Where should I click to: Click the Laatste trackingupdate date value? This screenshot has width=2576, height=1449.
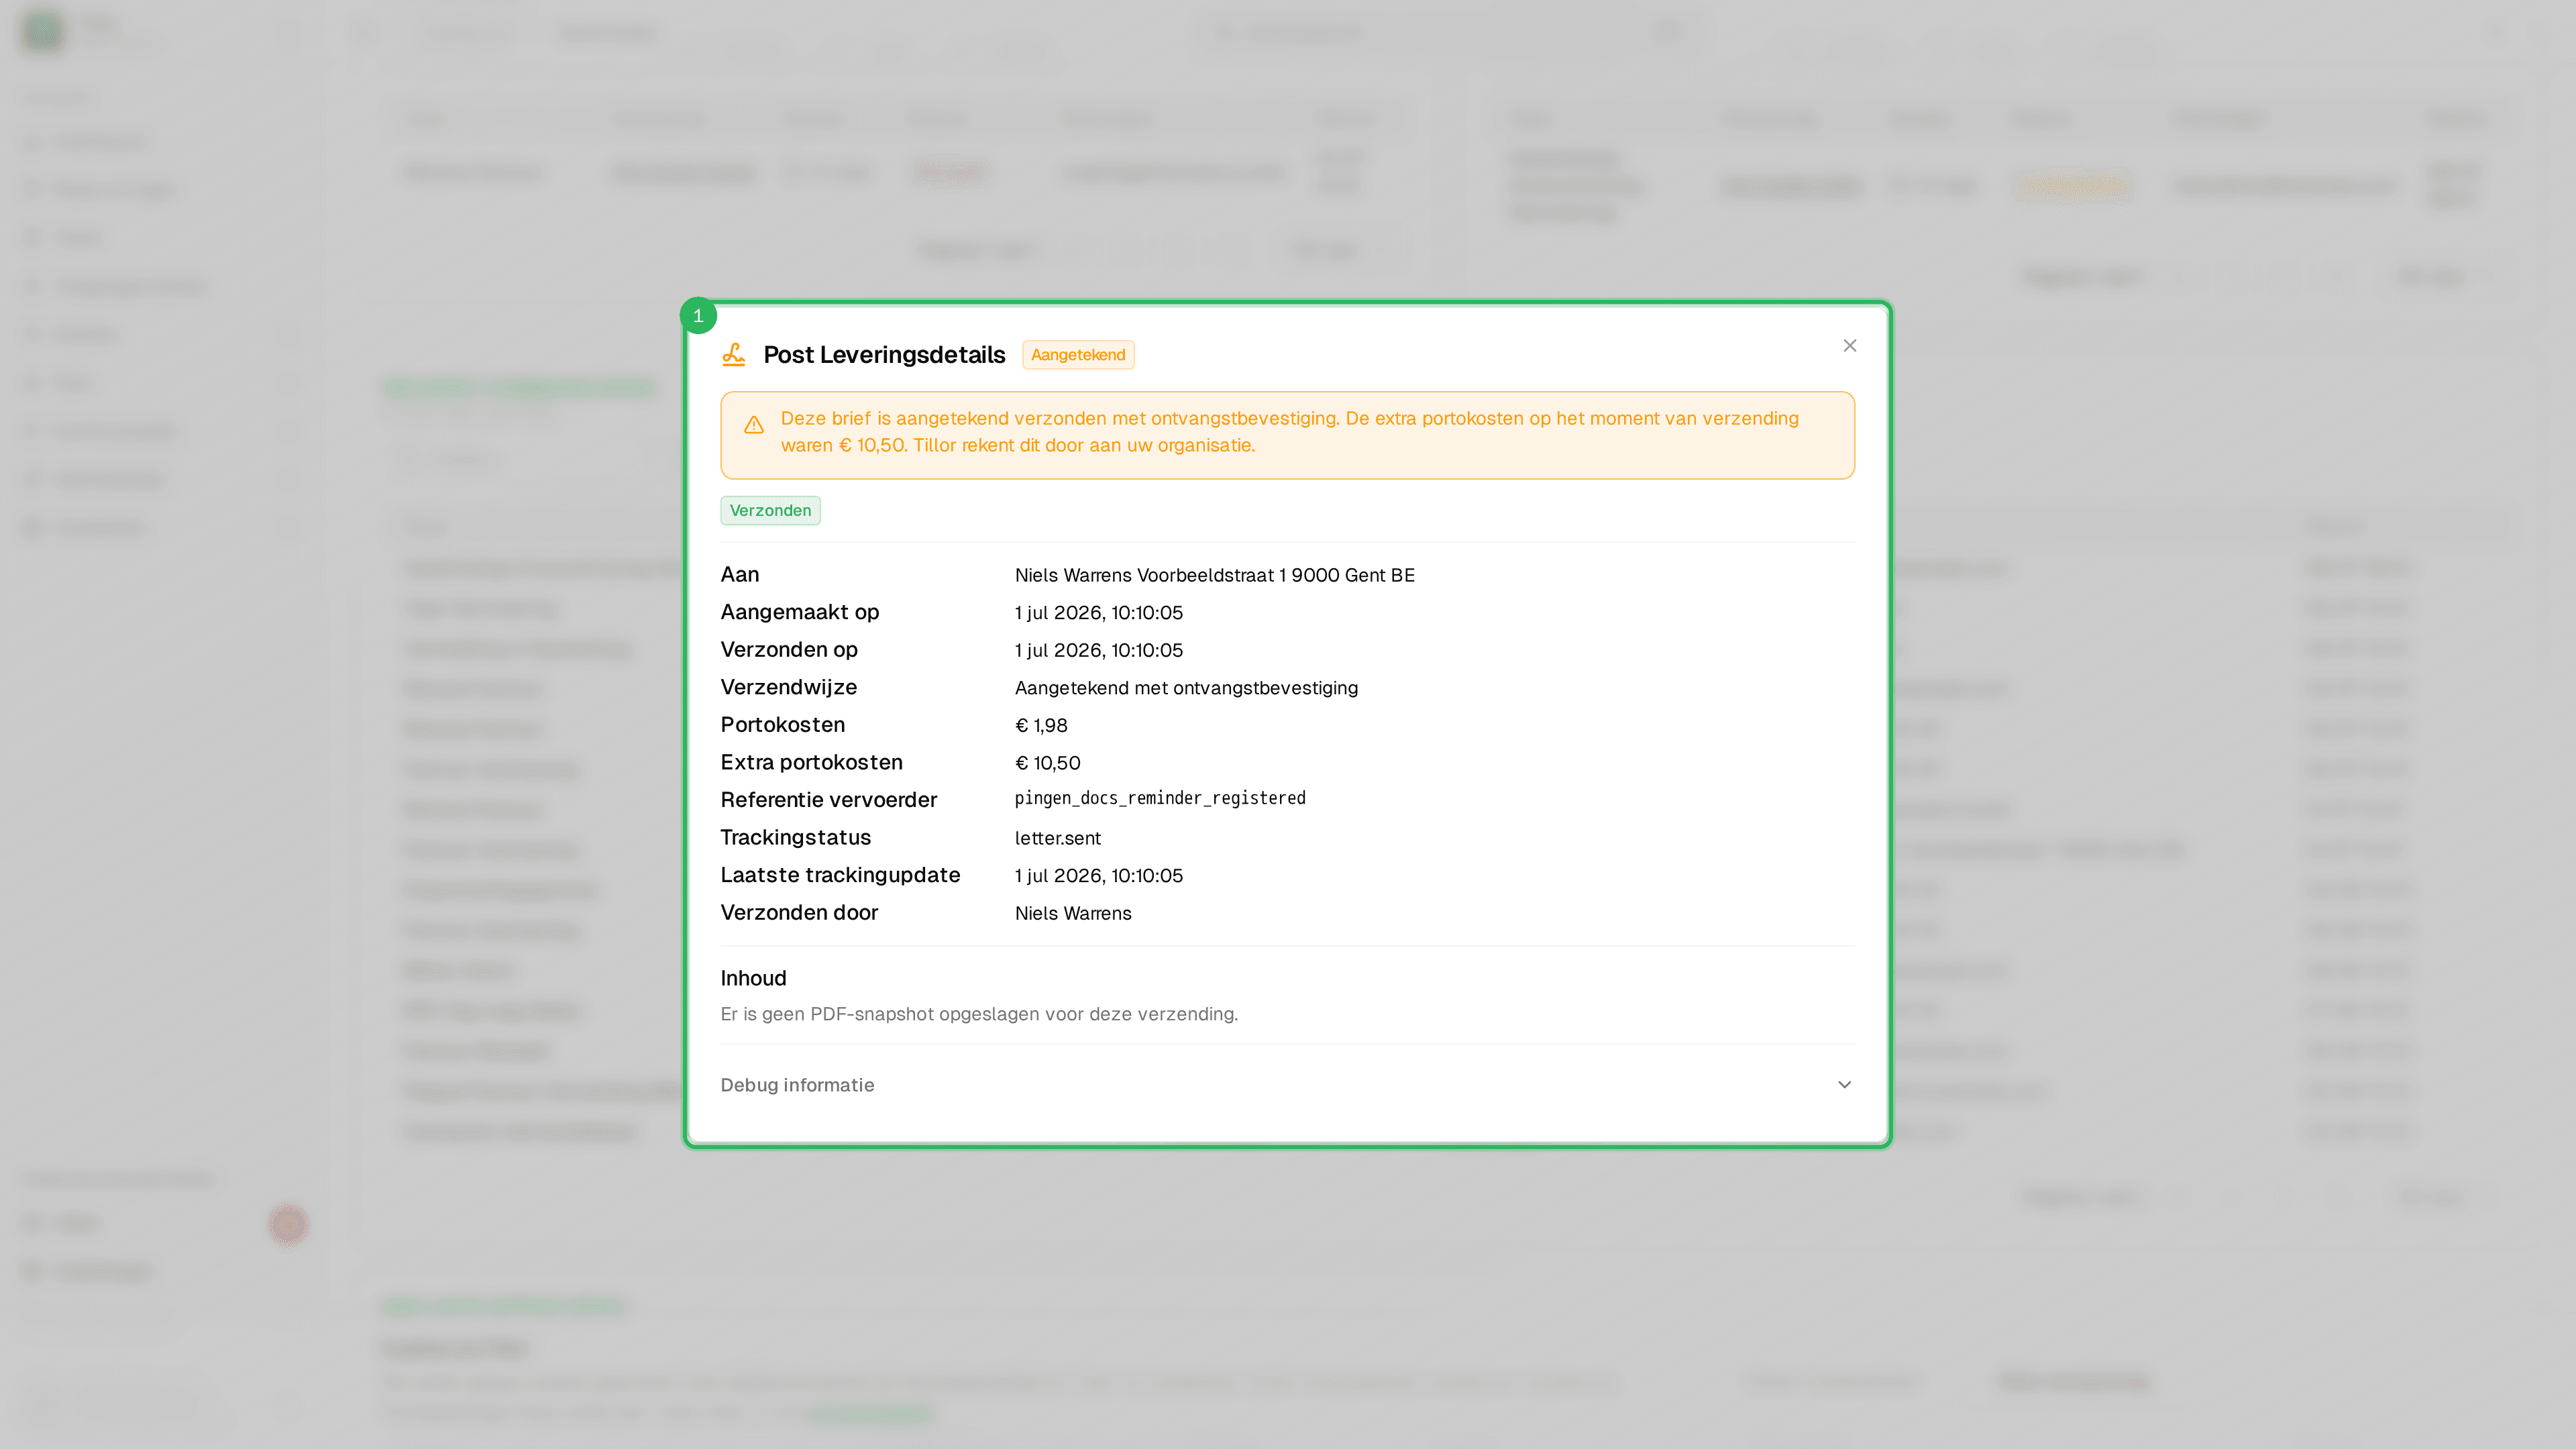(1098, 876)
